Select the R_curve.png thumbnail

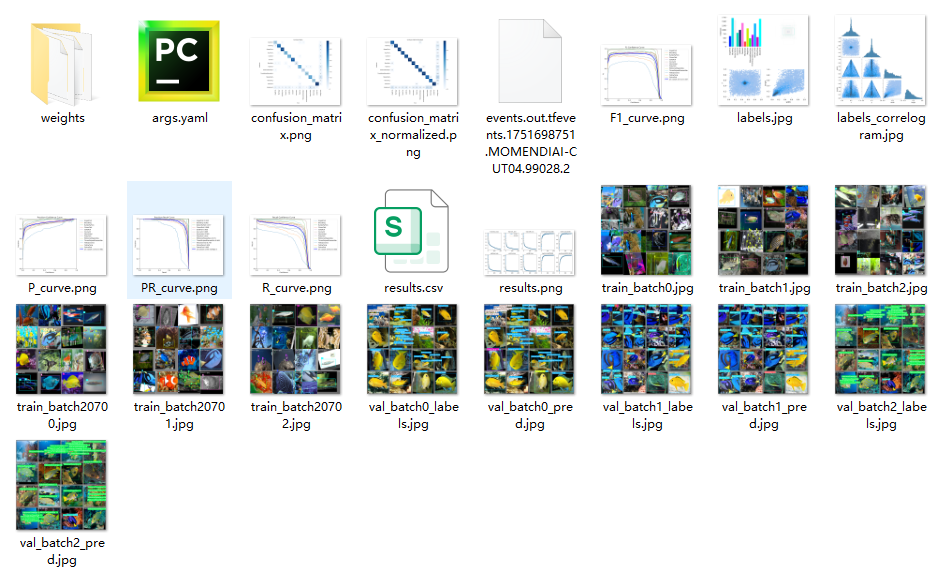(296, 245)
